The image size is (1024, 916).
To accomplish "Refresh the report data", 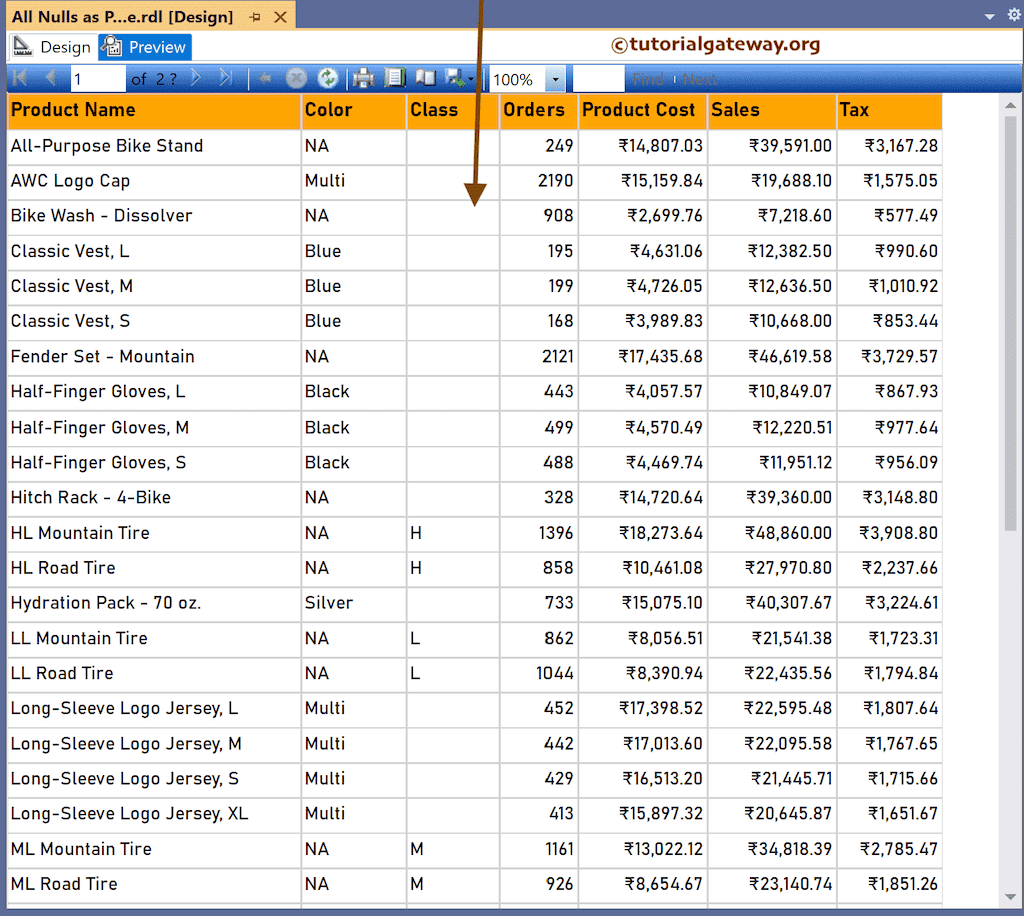I will [329, 78].
